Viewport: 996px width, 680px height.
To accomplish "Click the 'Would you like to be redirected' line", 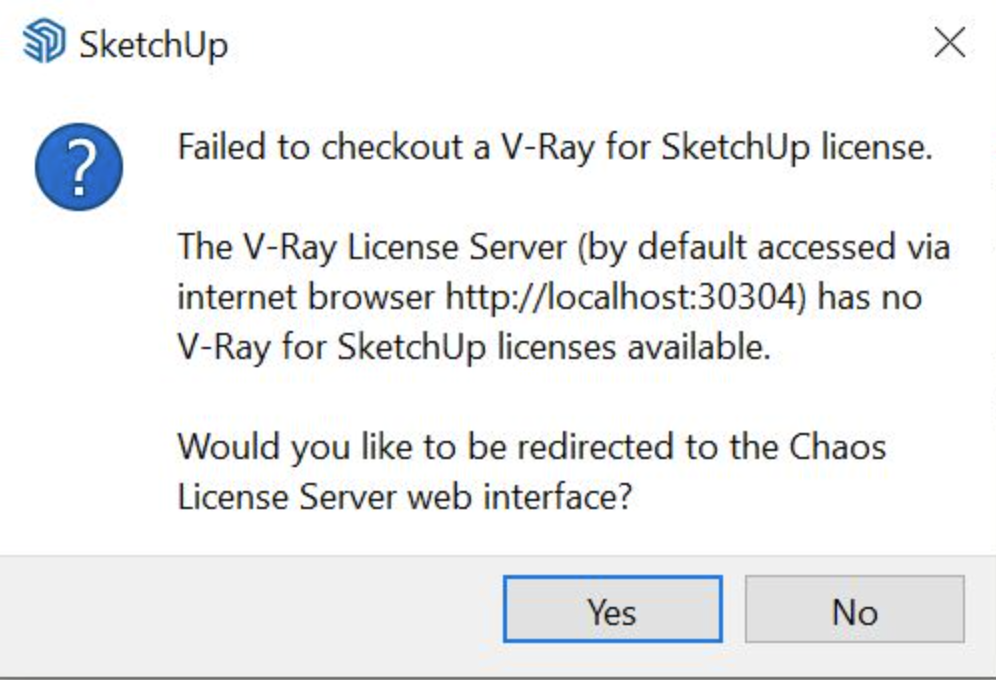I will click(x=532, y=447).
